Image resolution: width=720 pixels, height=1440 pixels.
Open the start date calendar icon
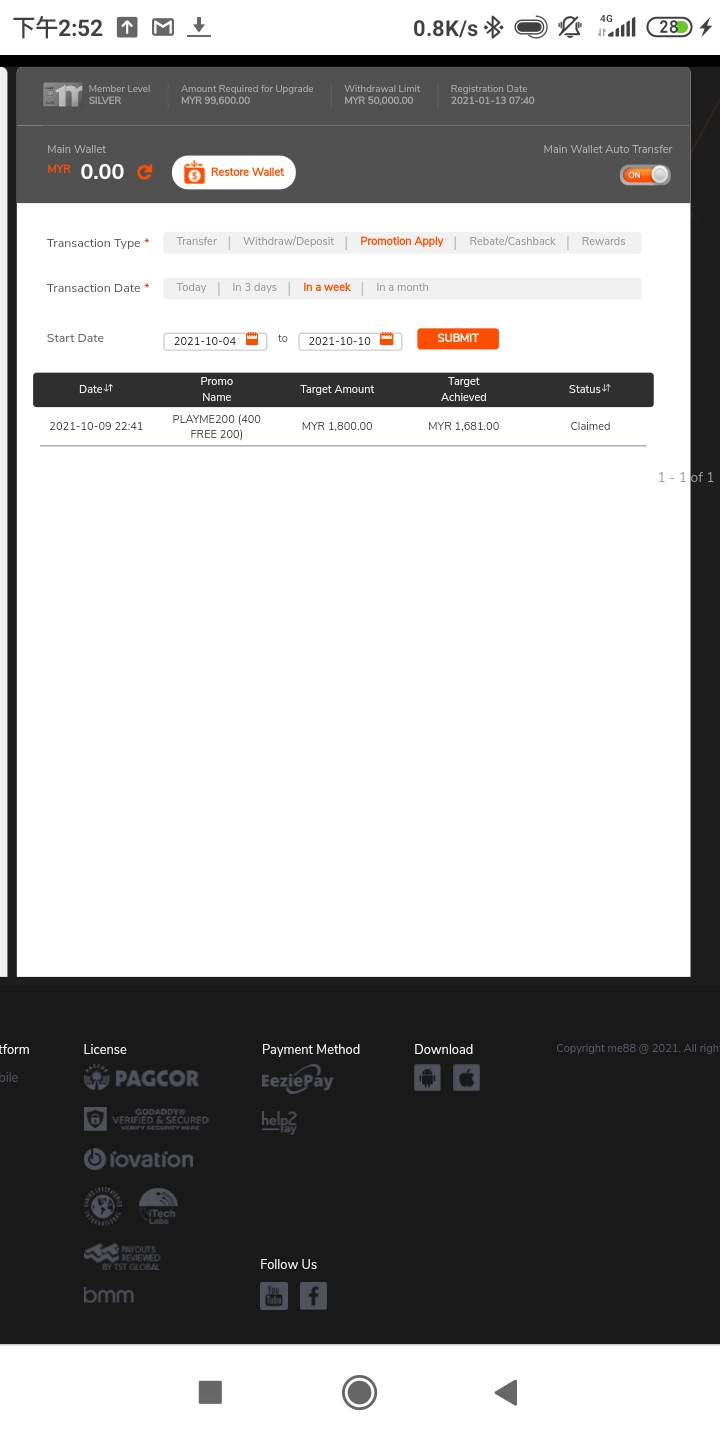click(252, 340)
